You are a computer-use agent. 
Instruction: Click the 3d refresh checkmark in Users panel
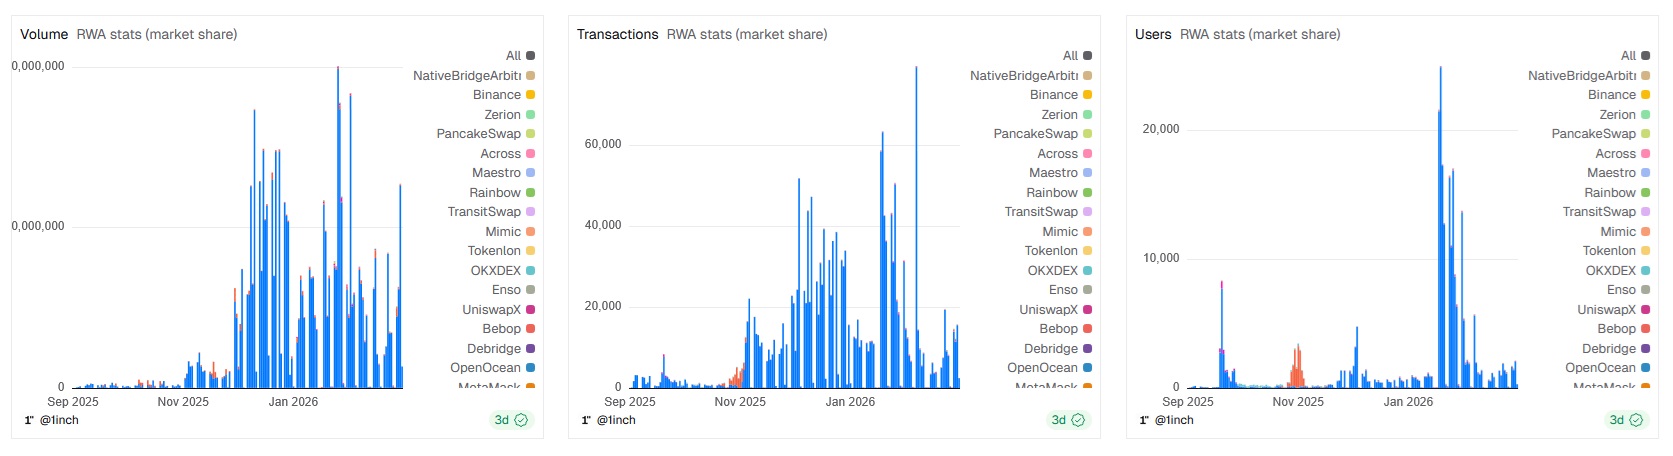(x=1636, y=420)
